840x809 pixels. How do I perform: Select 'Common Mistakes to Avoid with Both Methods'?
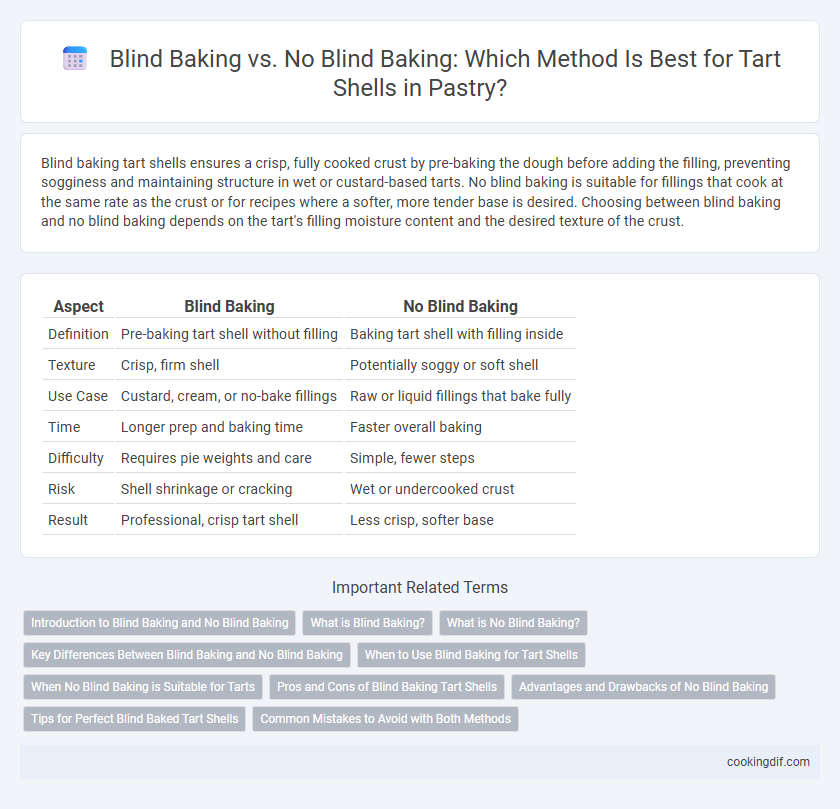386,719
